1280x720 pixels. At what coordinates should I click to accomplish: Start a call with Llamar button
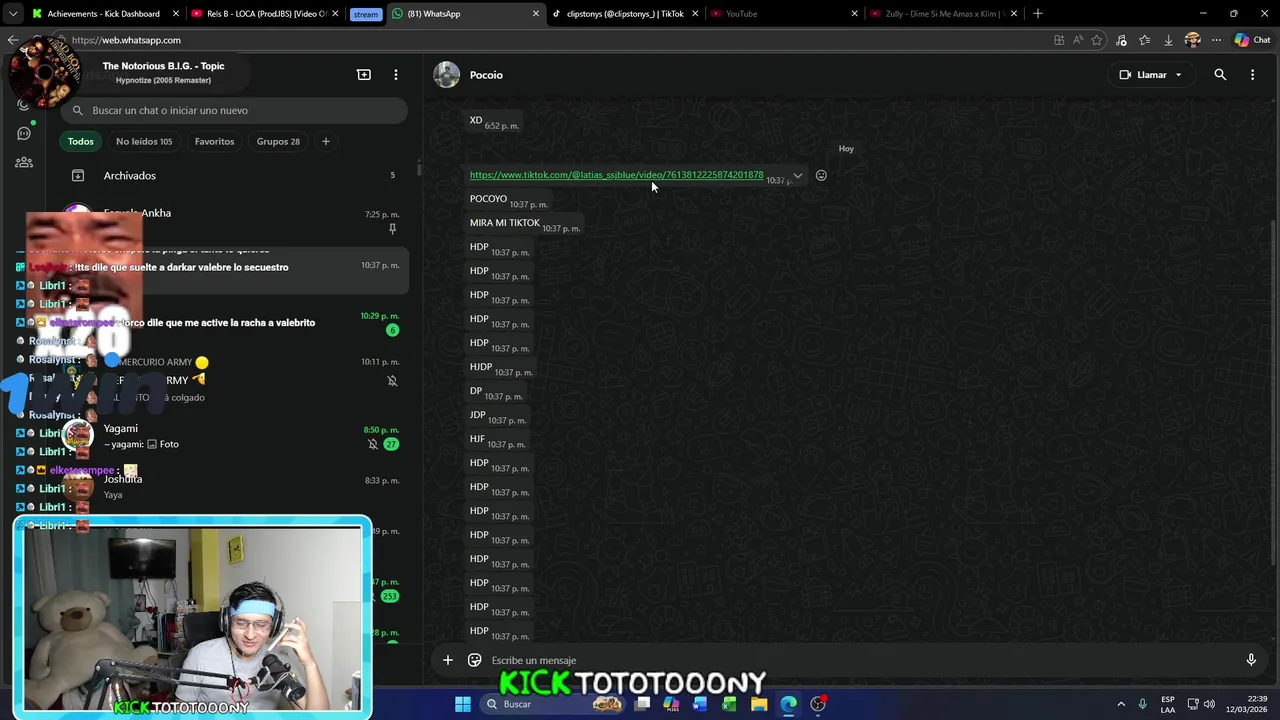[x=1143, y=75]
